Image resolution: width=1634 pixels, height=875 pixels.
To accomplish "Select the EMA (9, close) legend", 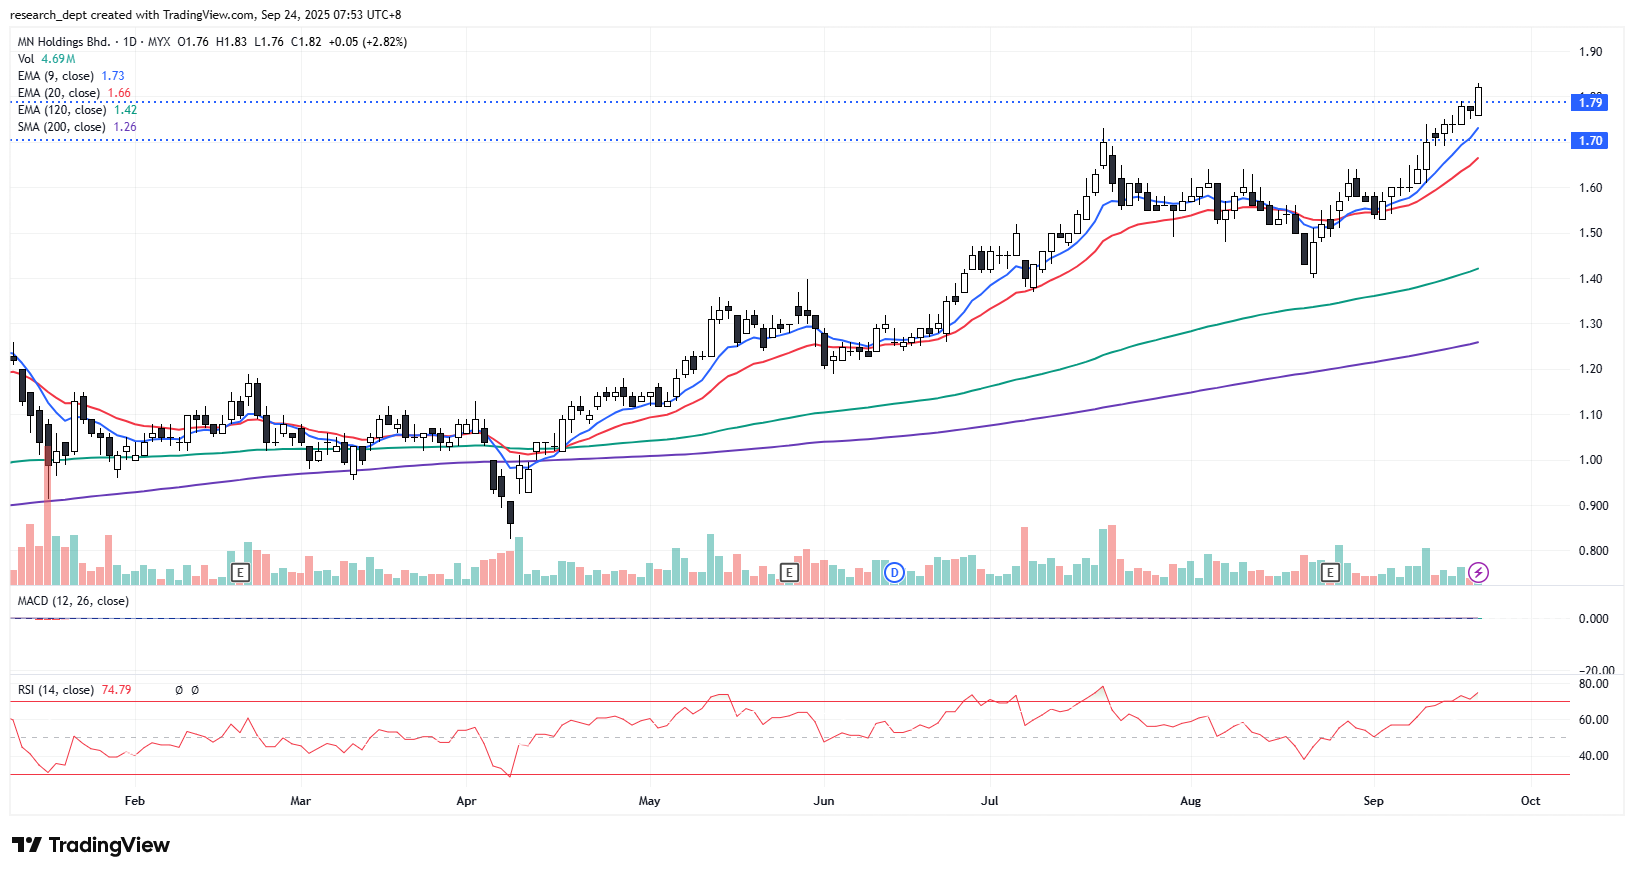I will (x=56, y=76).
